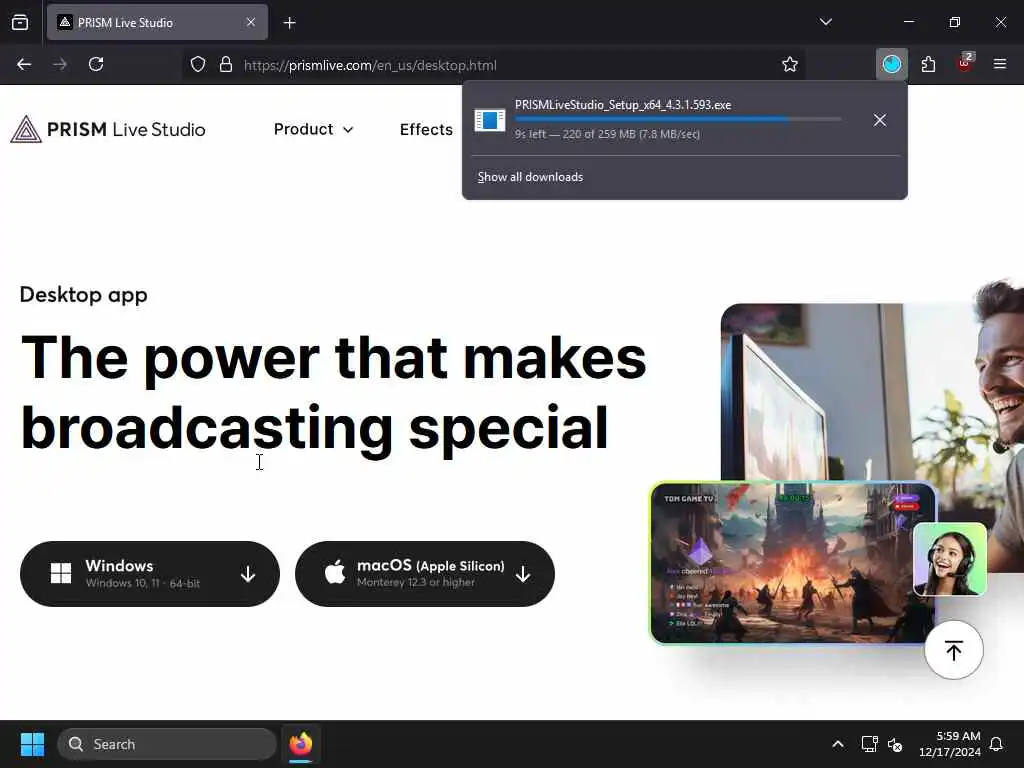
Task: Open Firefox from the taskbar
Action: pos(301,744)
